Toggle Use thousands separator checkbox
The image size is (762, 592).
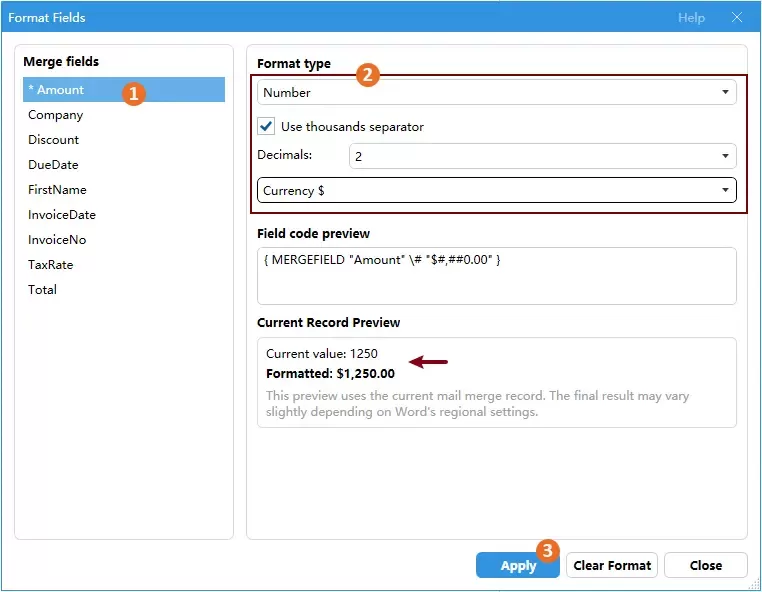point(266,126)
